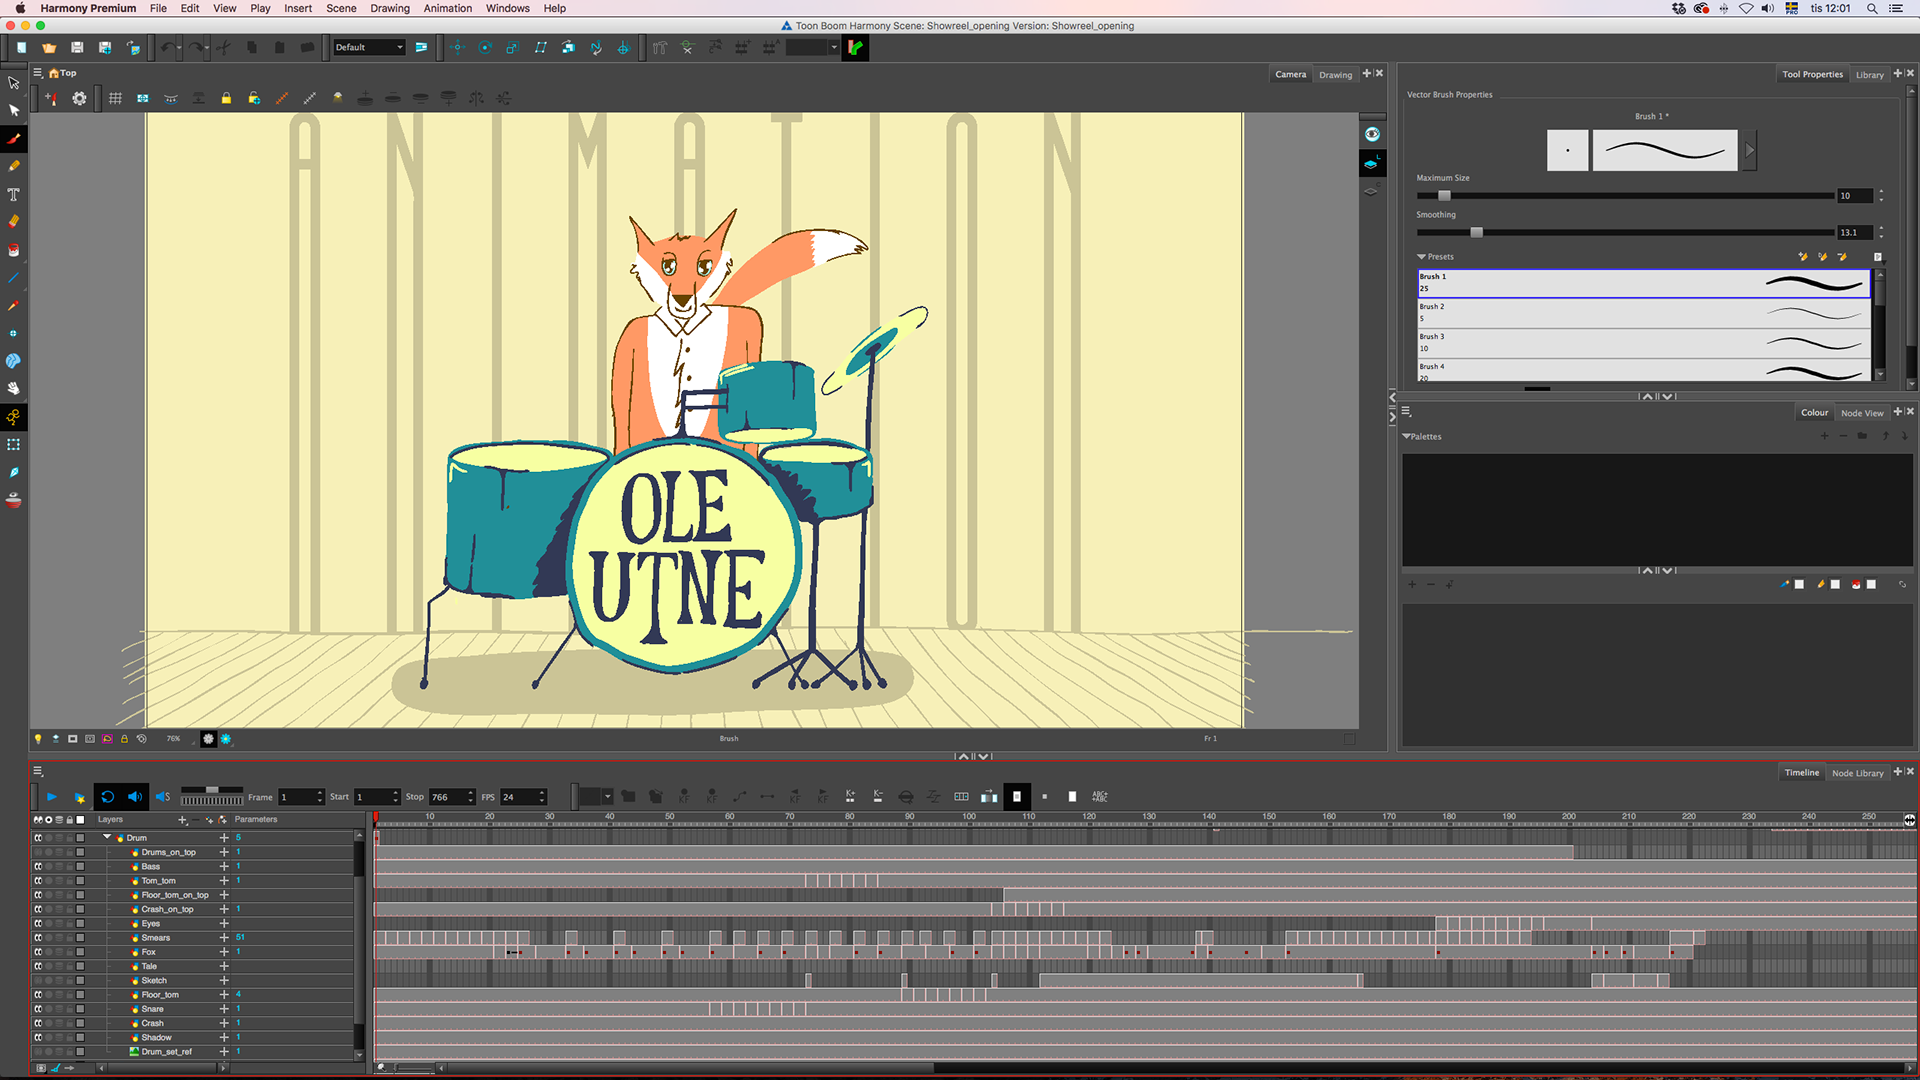Screen dimensions: 1920x1080
Task: Click the Redo arrow in the toolbar
Action: [x=196, y=47]
